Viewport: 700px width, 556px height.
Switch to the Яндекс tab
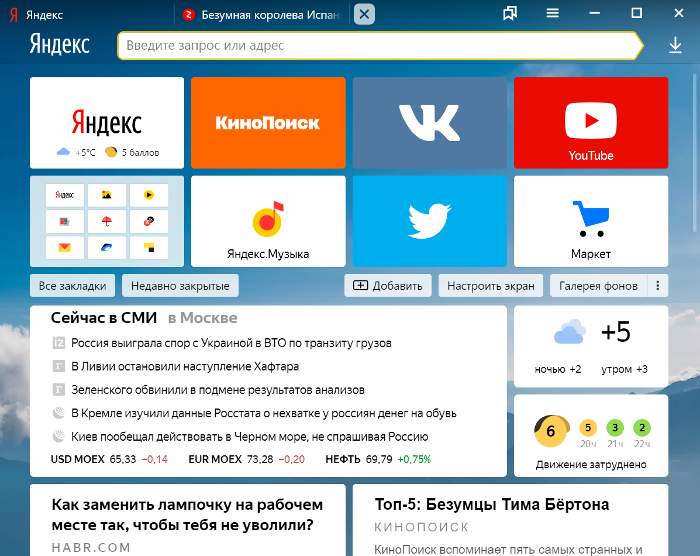87,15
